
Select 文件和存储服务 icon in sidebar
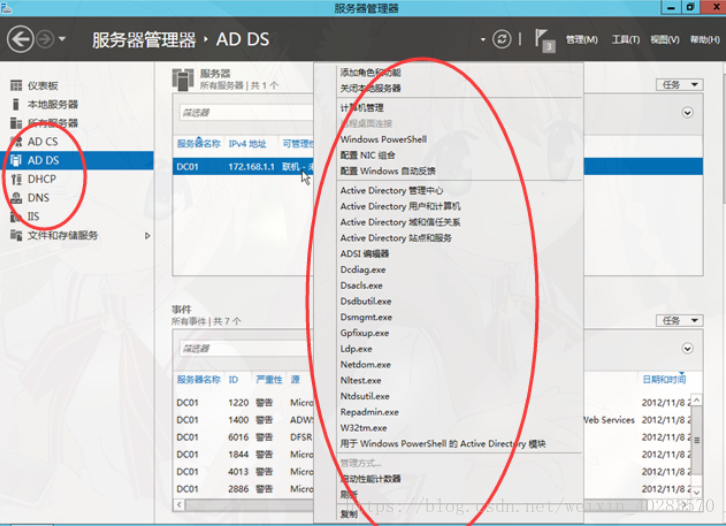[x=16, y=235]
